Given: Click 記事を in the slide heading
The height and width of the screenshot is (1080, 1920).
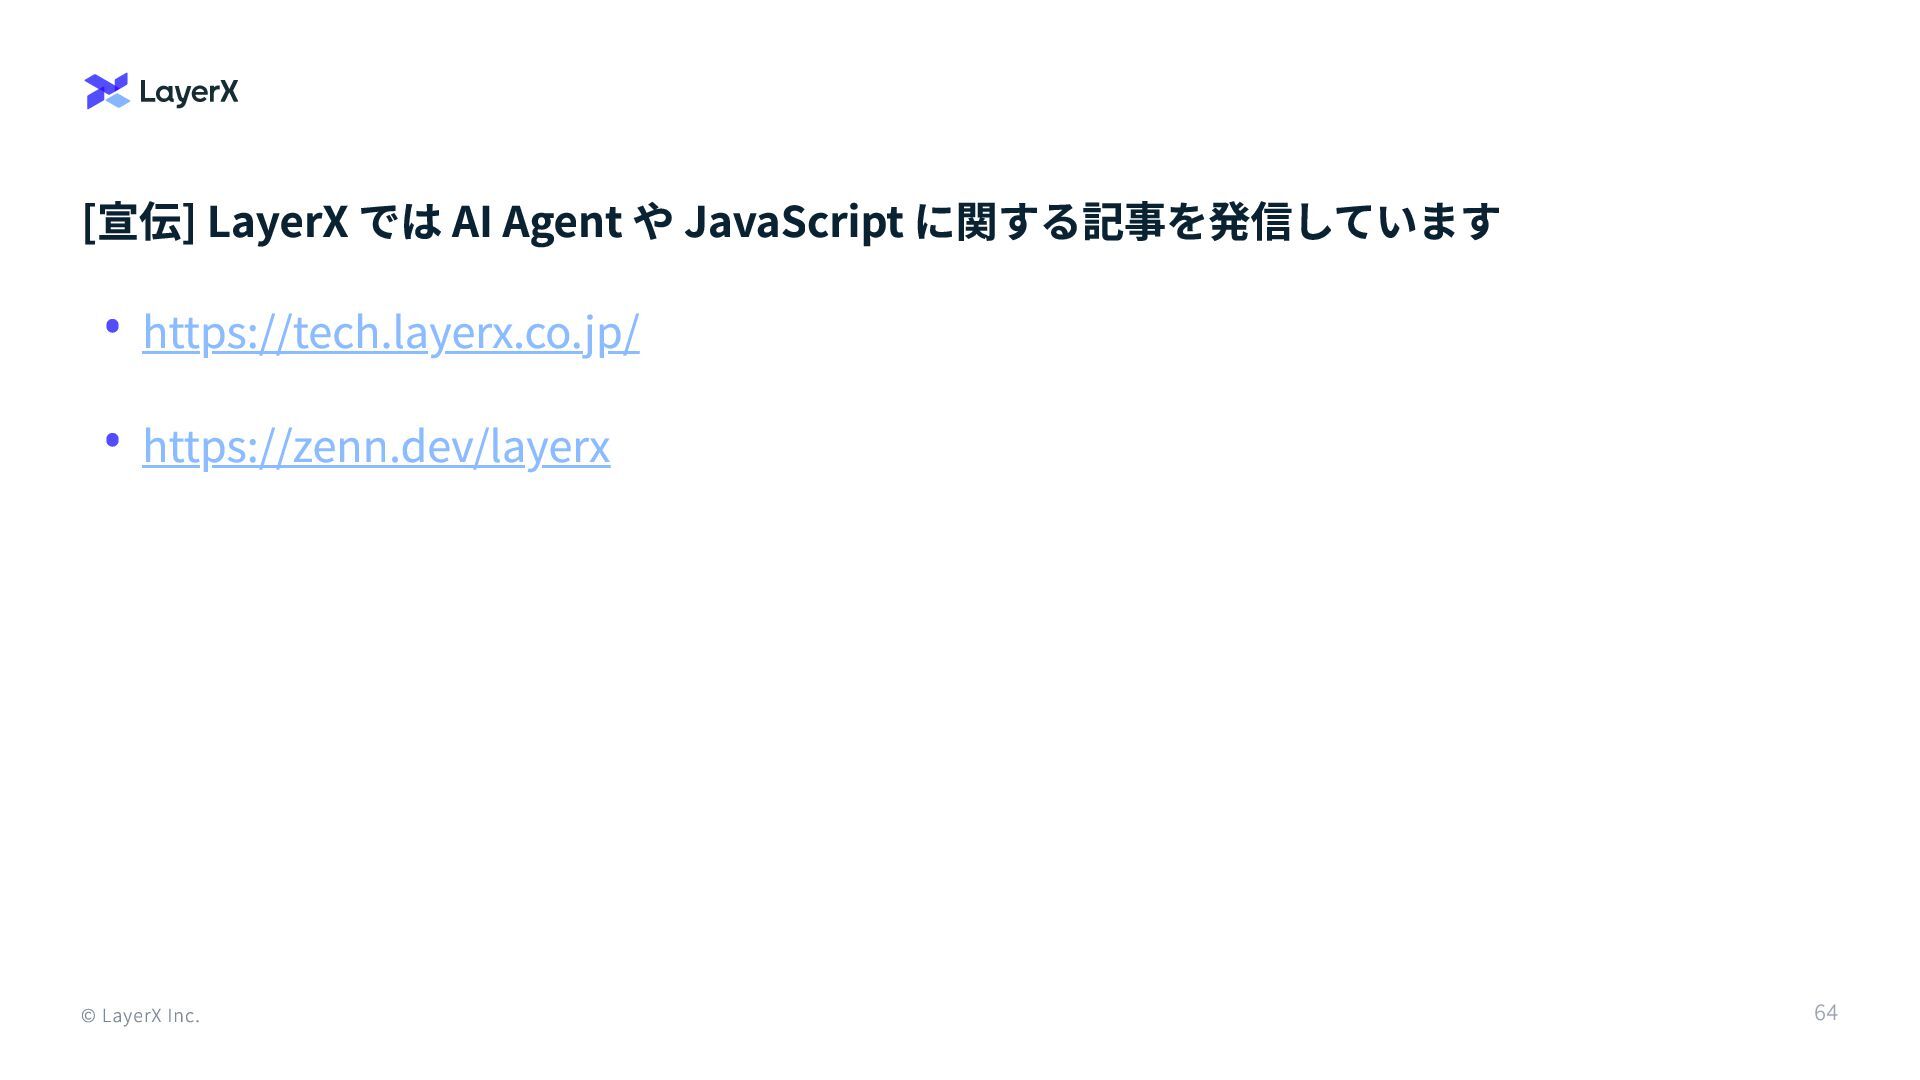Looking at the screenshot, I should point(1145,221).
